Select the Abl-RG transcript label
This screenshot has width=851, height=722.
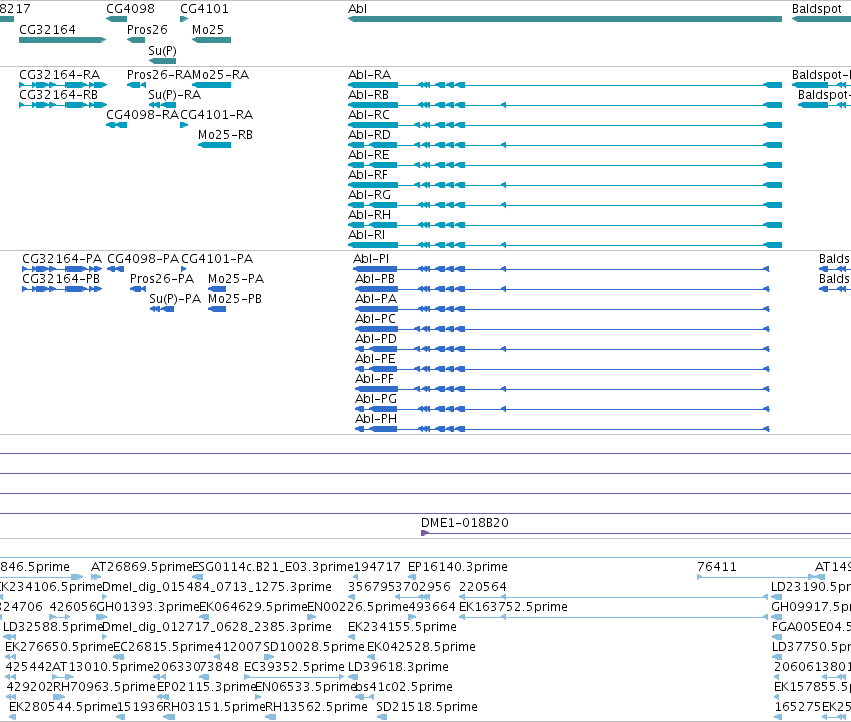coord(370,195)
